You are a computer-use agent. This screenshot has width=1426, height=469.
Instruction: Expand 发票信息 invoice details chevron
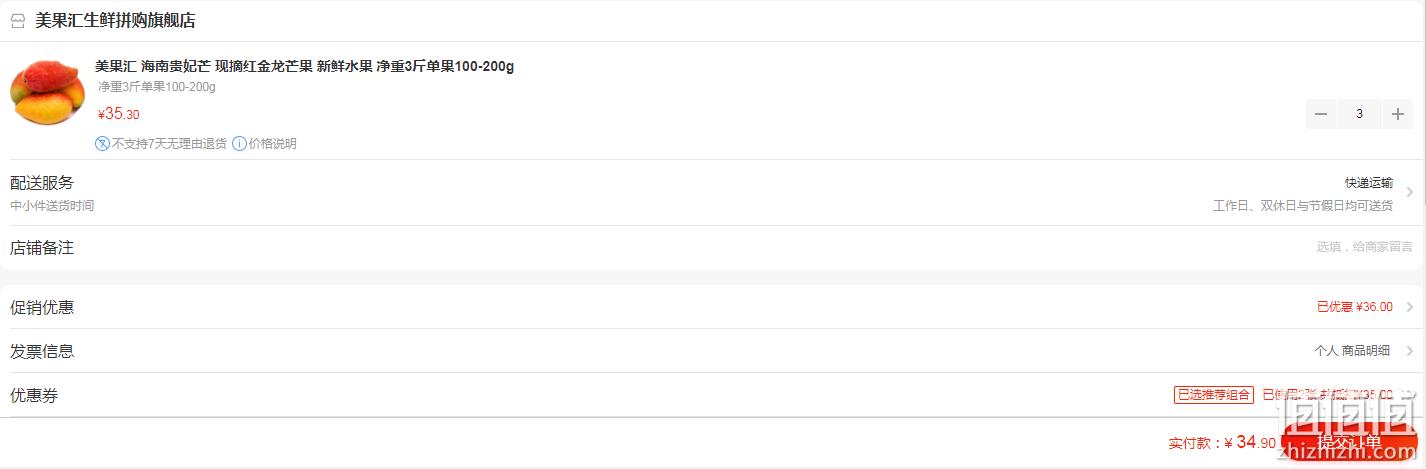click(x=1409, y=351)
